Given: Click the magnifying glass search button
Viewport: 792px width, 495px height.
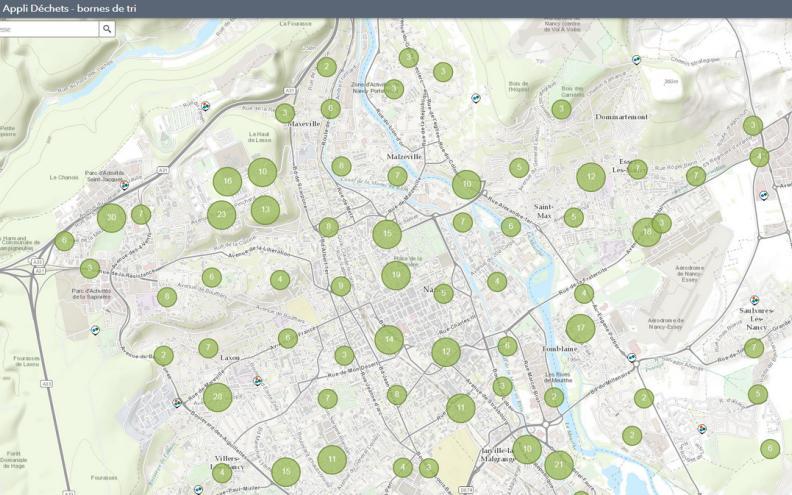Looking at the screenshot, I should 106,29.
